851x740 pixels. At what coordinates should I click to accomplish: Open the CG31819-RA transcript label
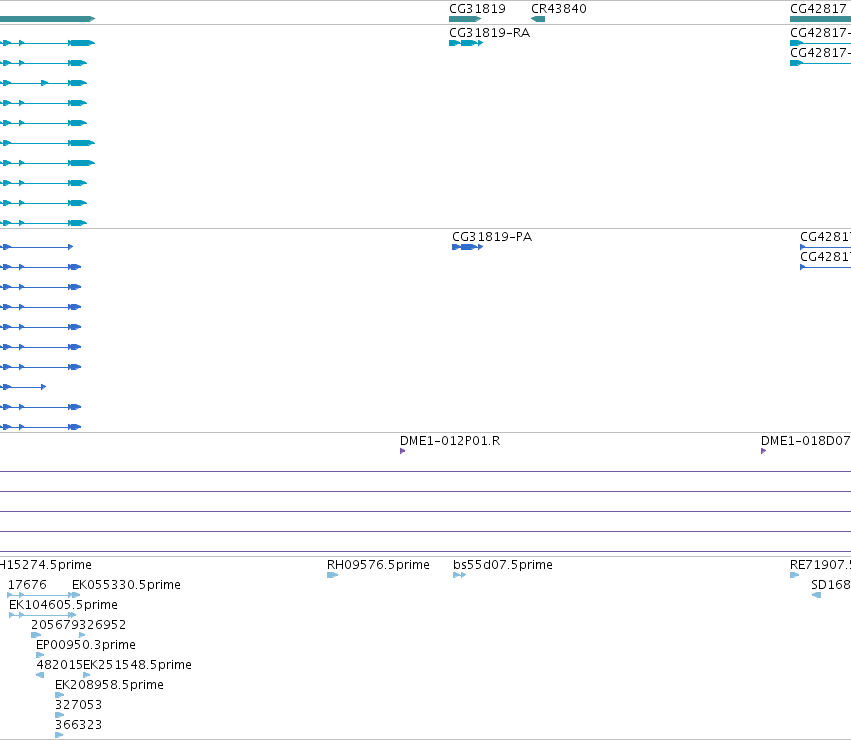pyautogui.click(x=490, y=33)
